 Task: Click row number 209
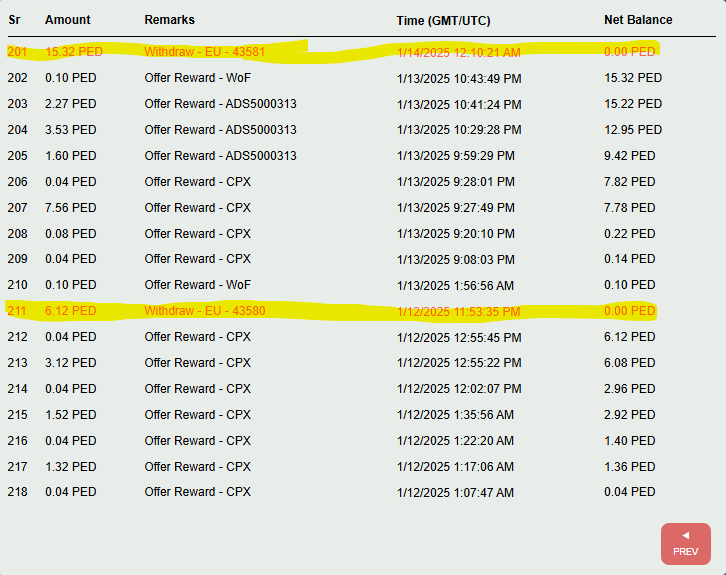tap(18, 259)
